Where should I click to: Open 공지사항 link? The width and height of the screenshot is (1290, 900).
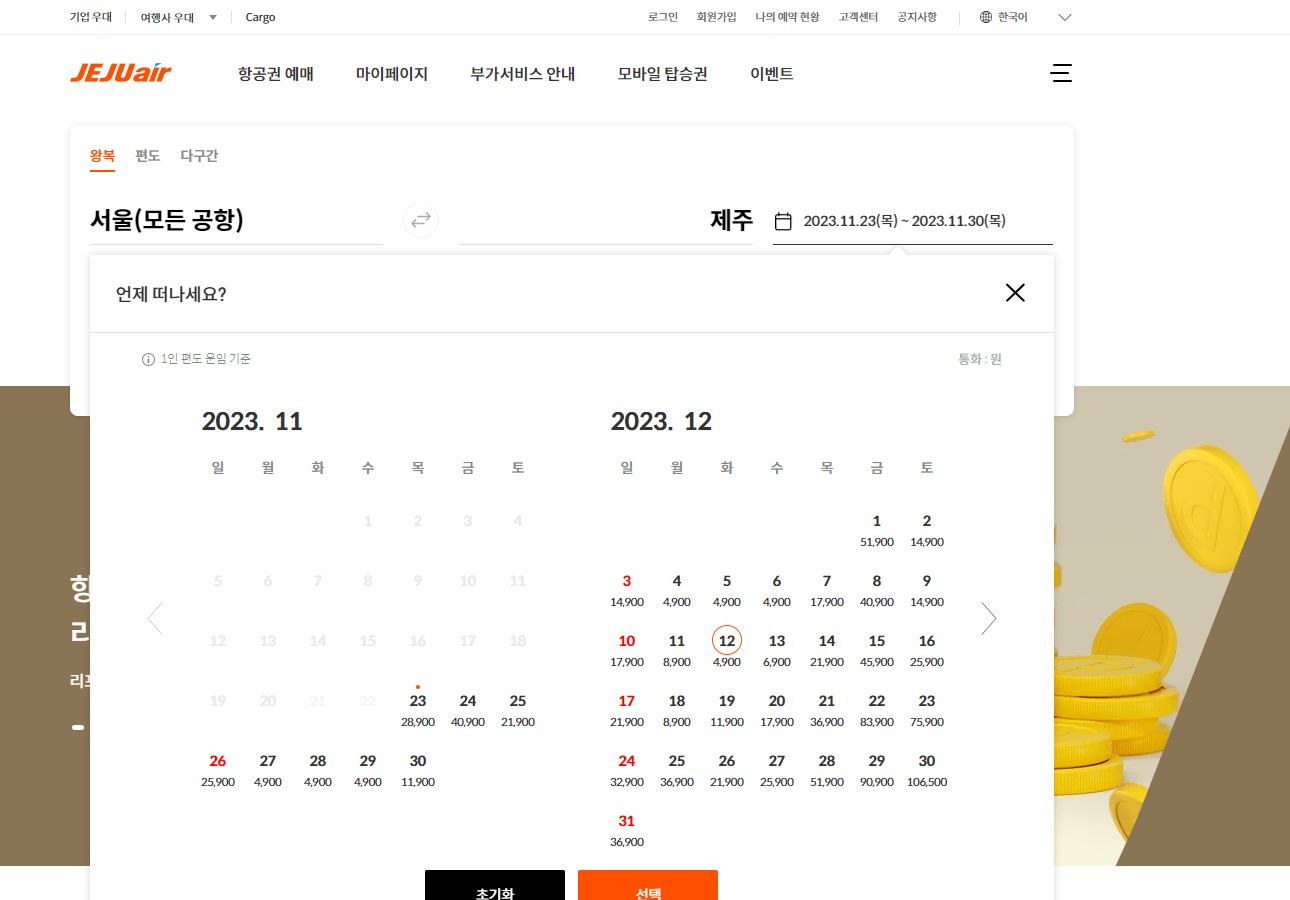point(917,17)
